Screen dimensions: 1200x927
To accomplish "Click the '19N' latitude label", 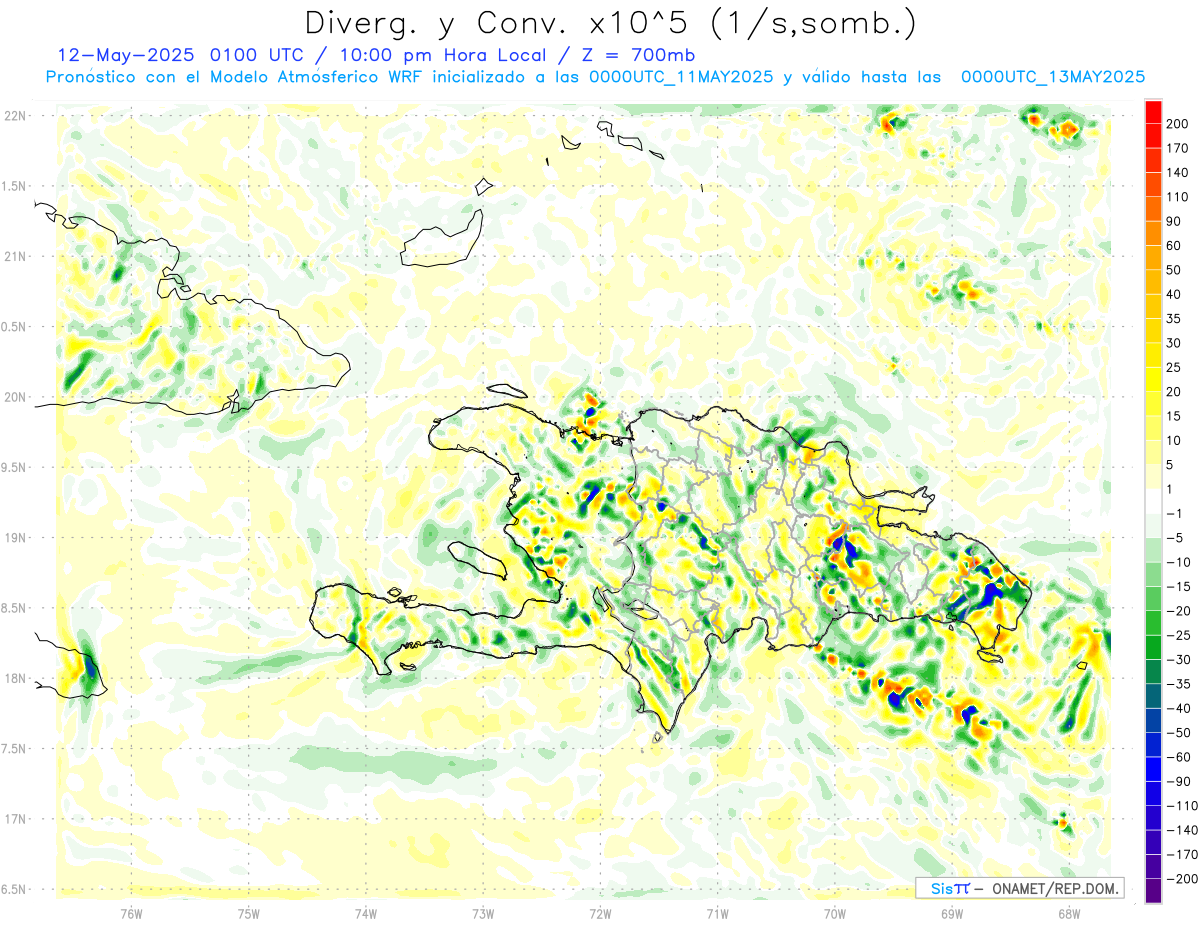I will click(x=15, y=537).
